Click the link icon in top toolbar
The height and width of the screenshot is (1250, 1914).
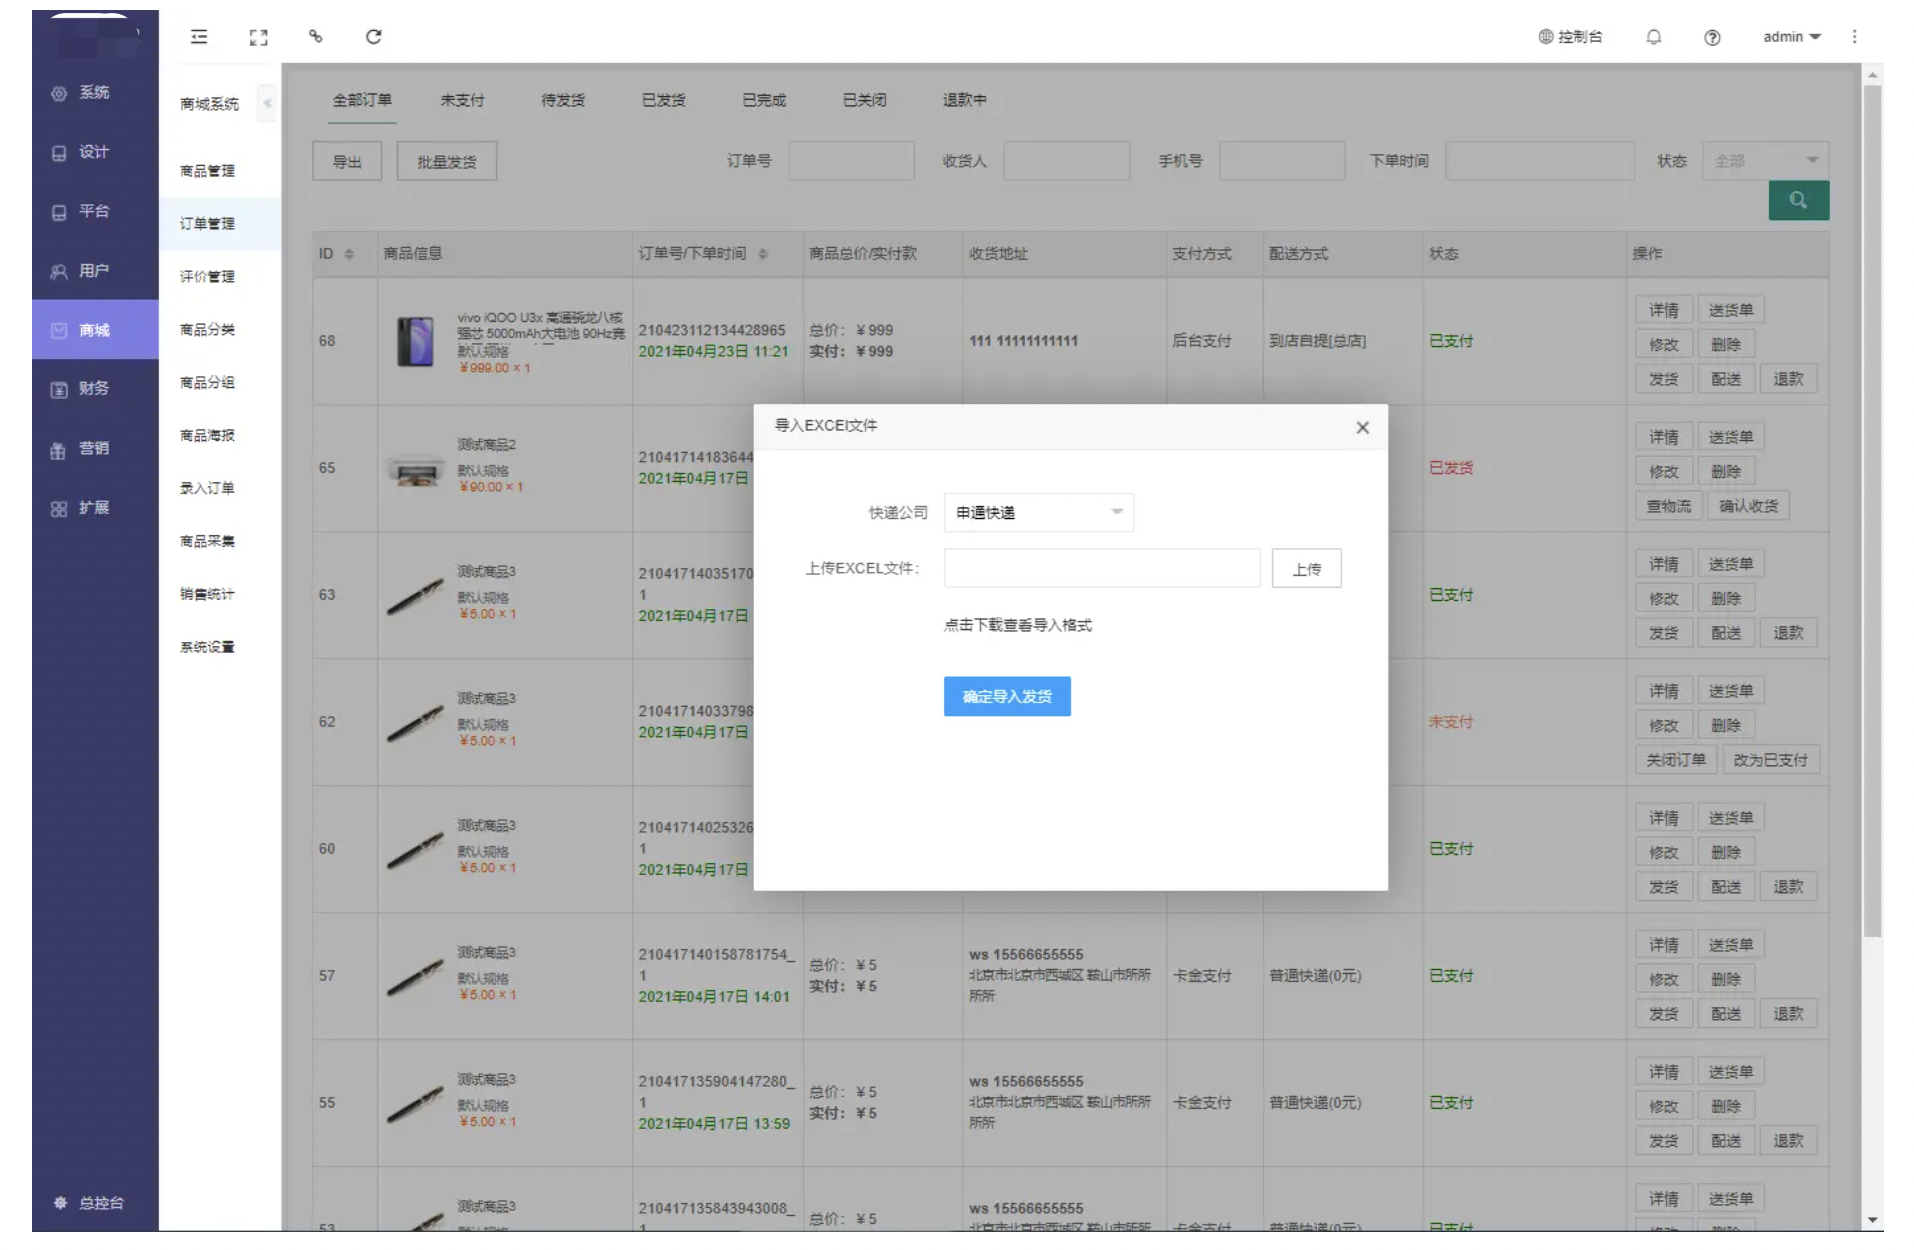tap(315, 36)
